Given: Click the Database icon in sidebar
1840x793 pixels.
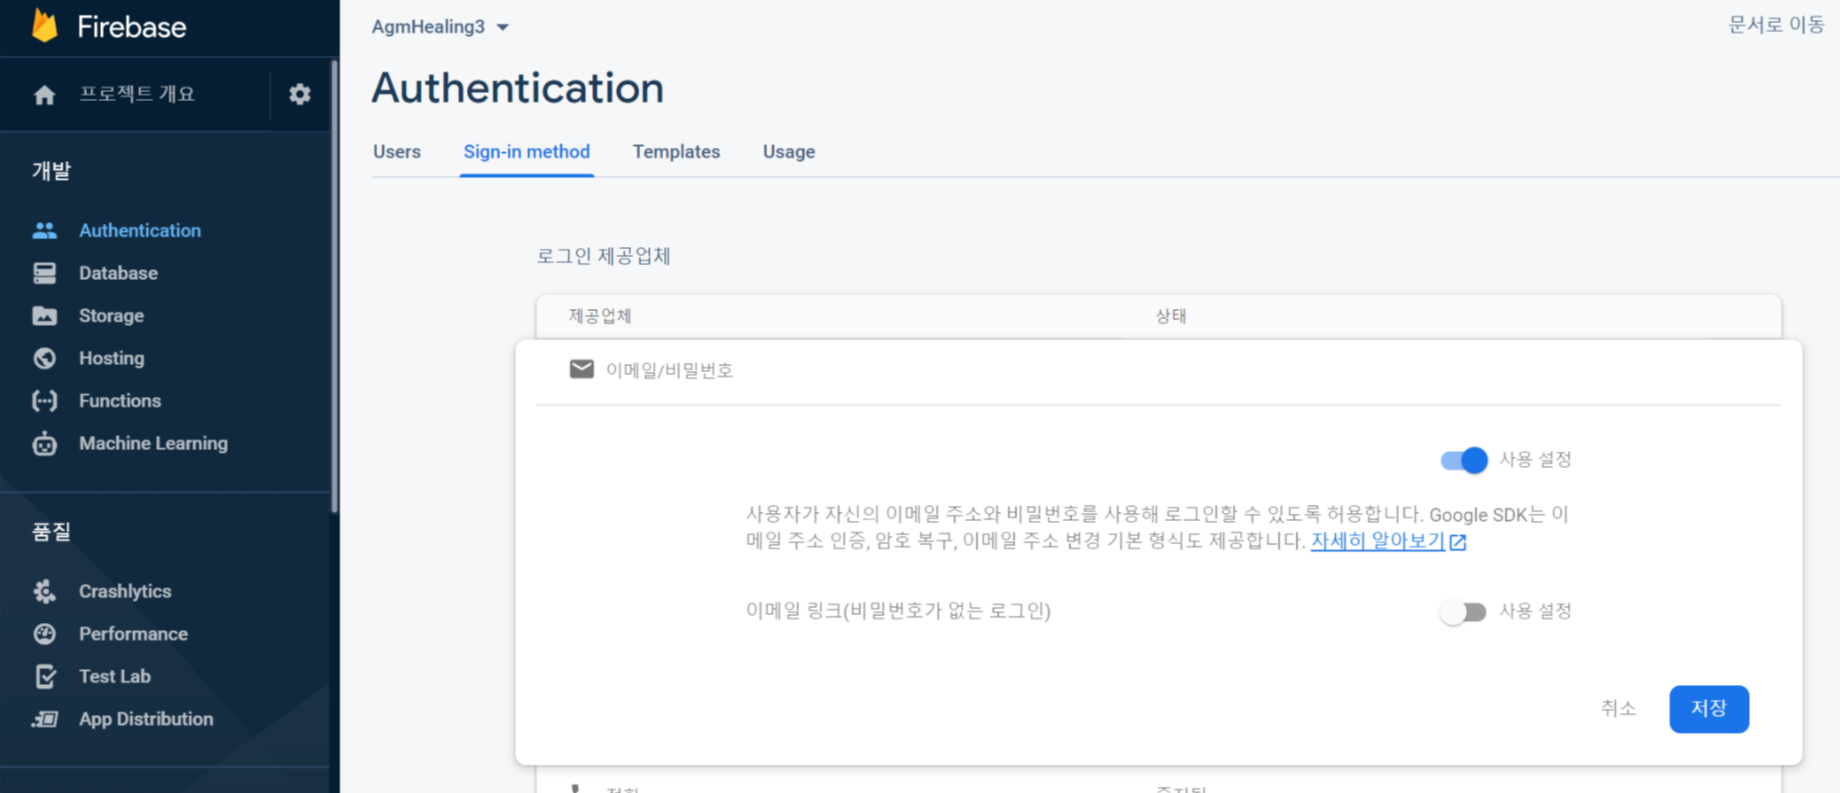Looking at the screenshot, I should [45, 273].
